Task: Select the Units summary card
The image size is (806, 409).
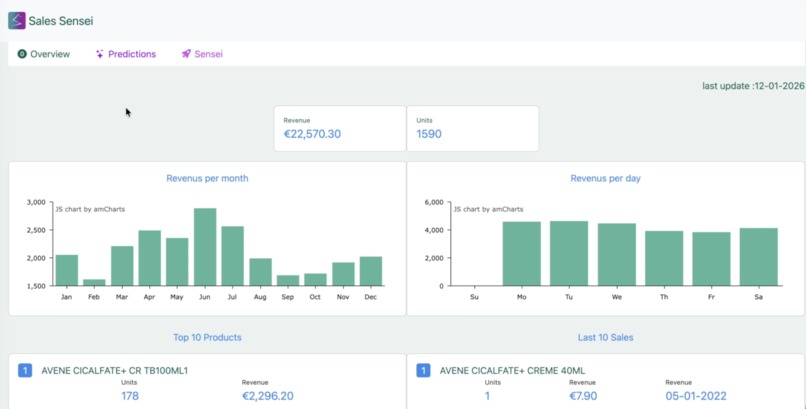Action: click(x=473, y=128)
